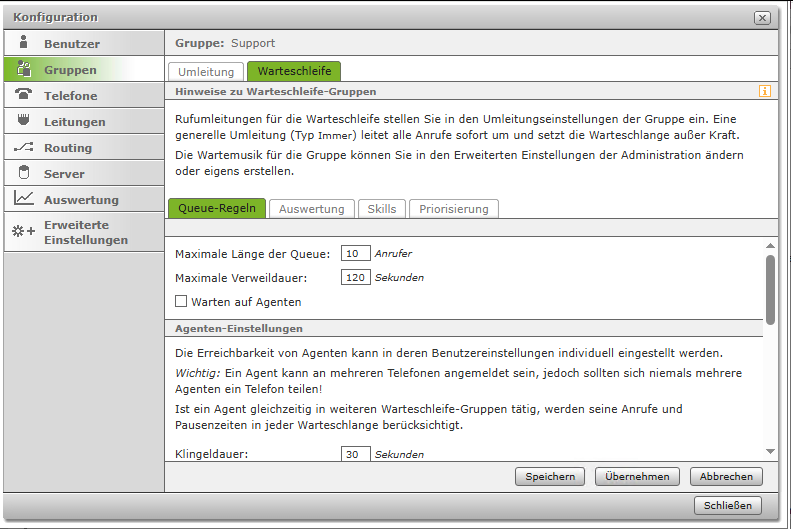Click the Benutzer person icon
The height and width of the screenshot is (529, 793).
pos(23,43)
